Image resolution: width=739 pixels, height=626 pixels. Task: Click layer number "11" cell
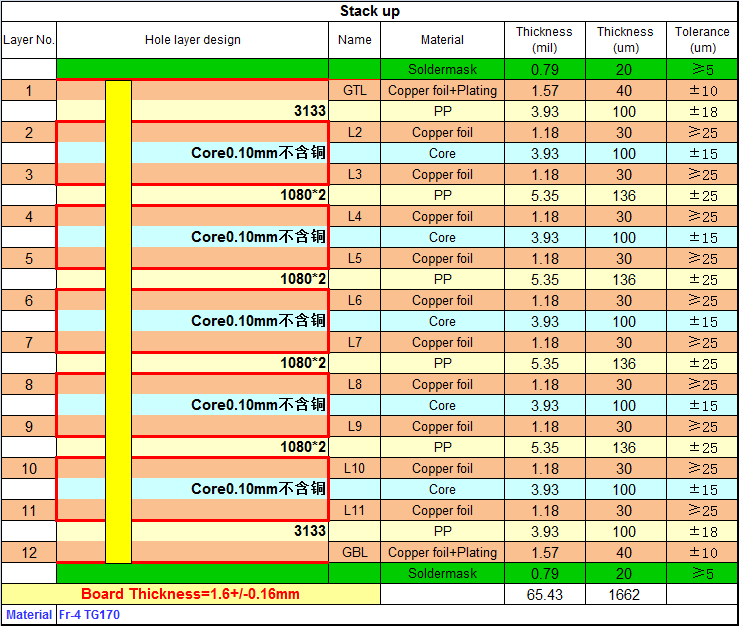point(29,510)
